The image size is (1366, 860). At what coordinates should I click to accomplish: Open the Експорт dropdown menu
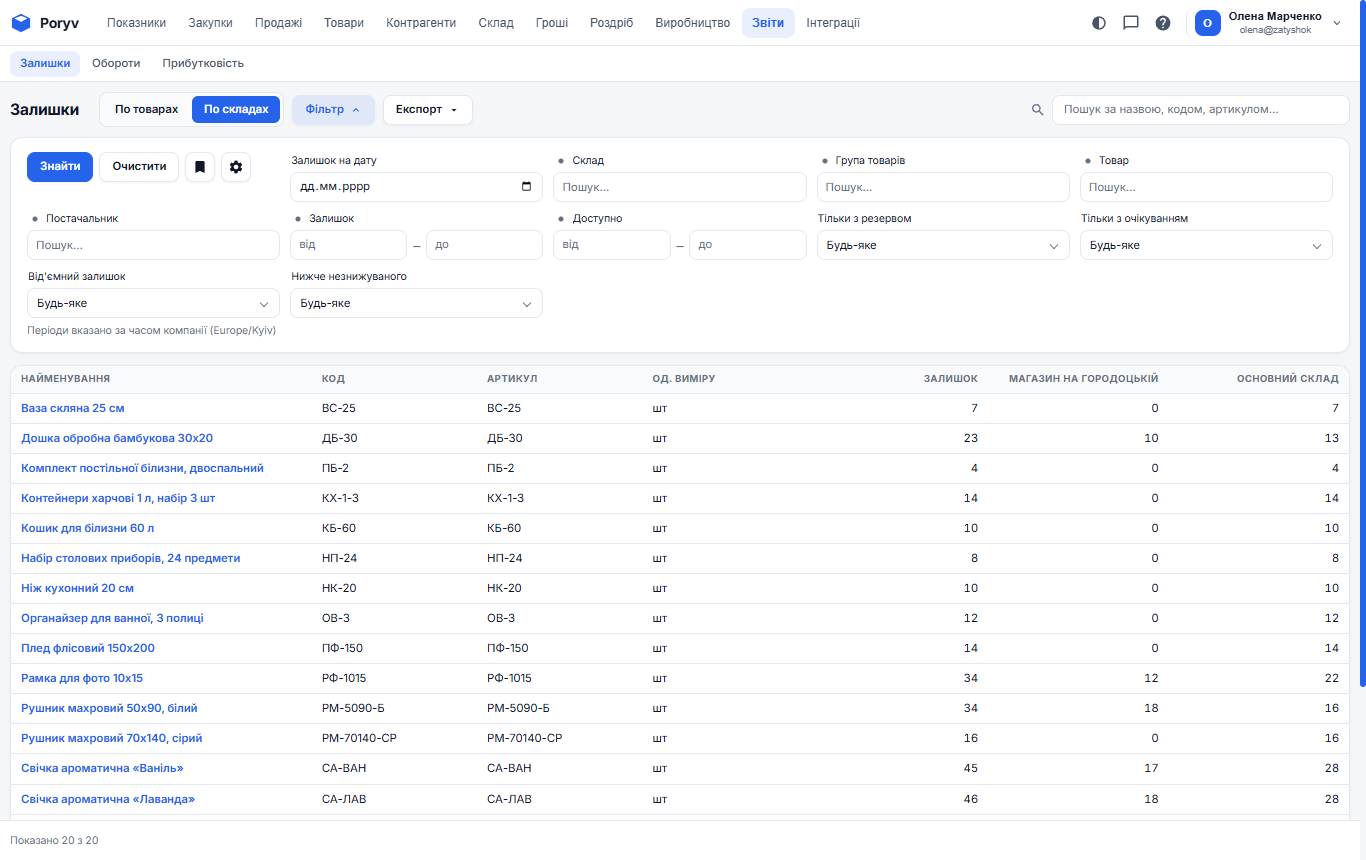pyautogui.click(x=427, y=110)
